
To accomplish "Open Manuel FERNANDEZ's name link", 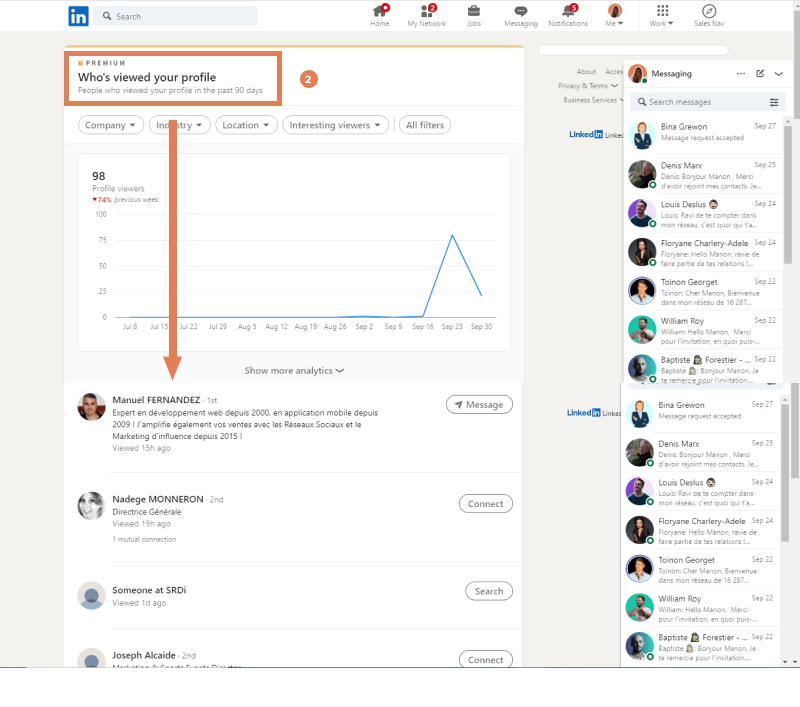I will click(x=156, y=400).
